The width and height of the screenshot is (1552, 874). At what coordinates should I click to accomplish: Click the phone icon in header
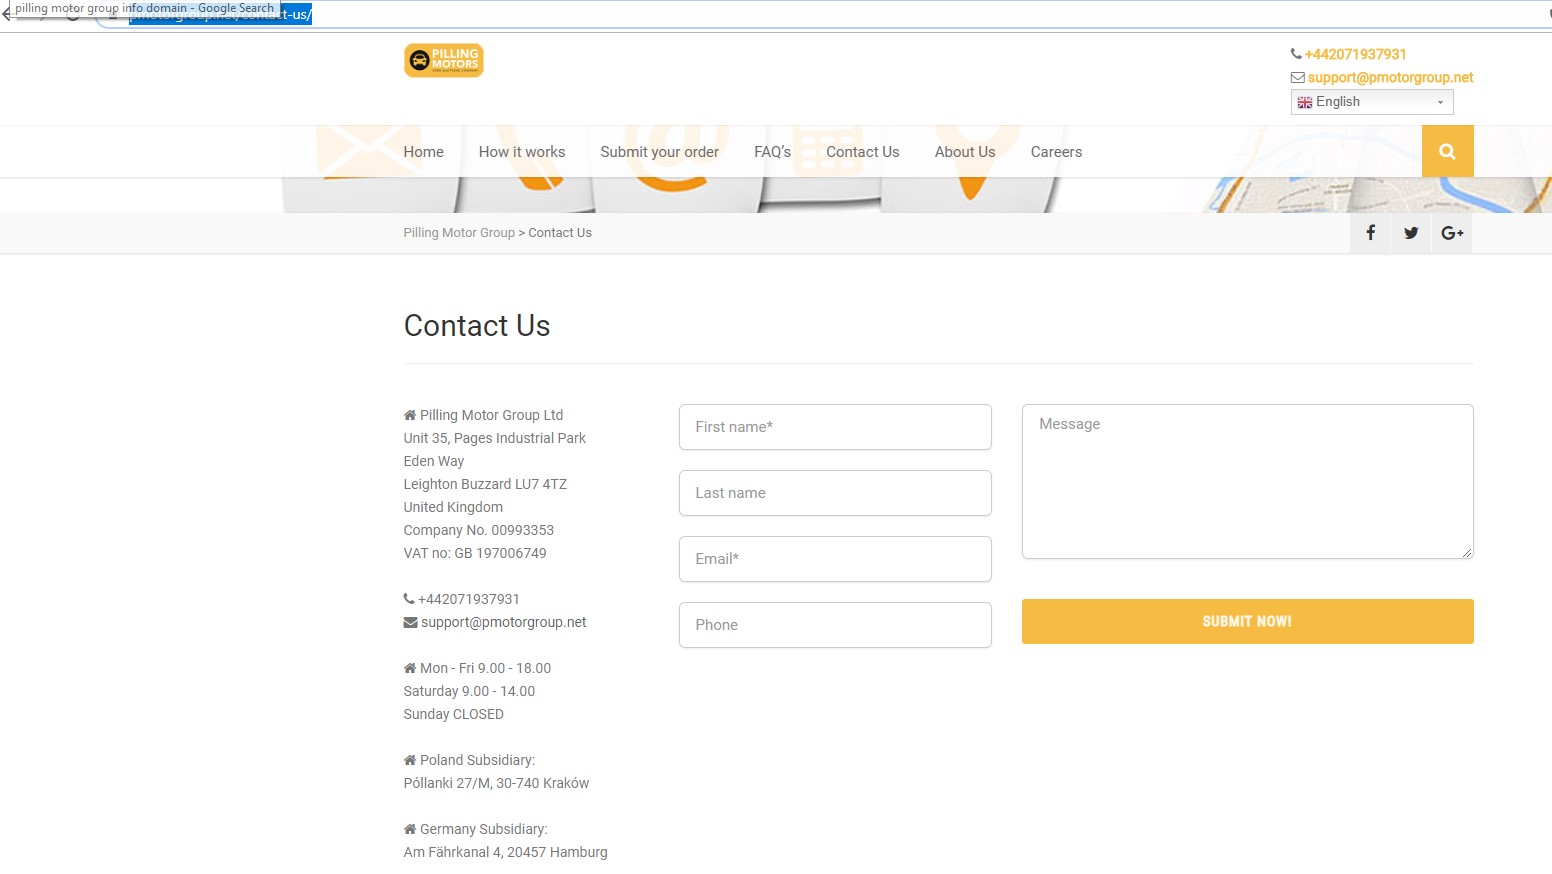(x=1296, y=54)
